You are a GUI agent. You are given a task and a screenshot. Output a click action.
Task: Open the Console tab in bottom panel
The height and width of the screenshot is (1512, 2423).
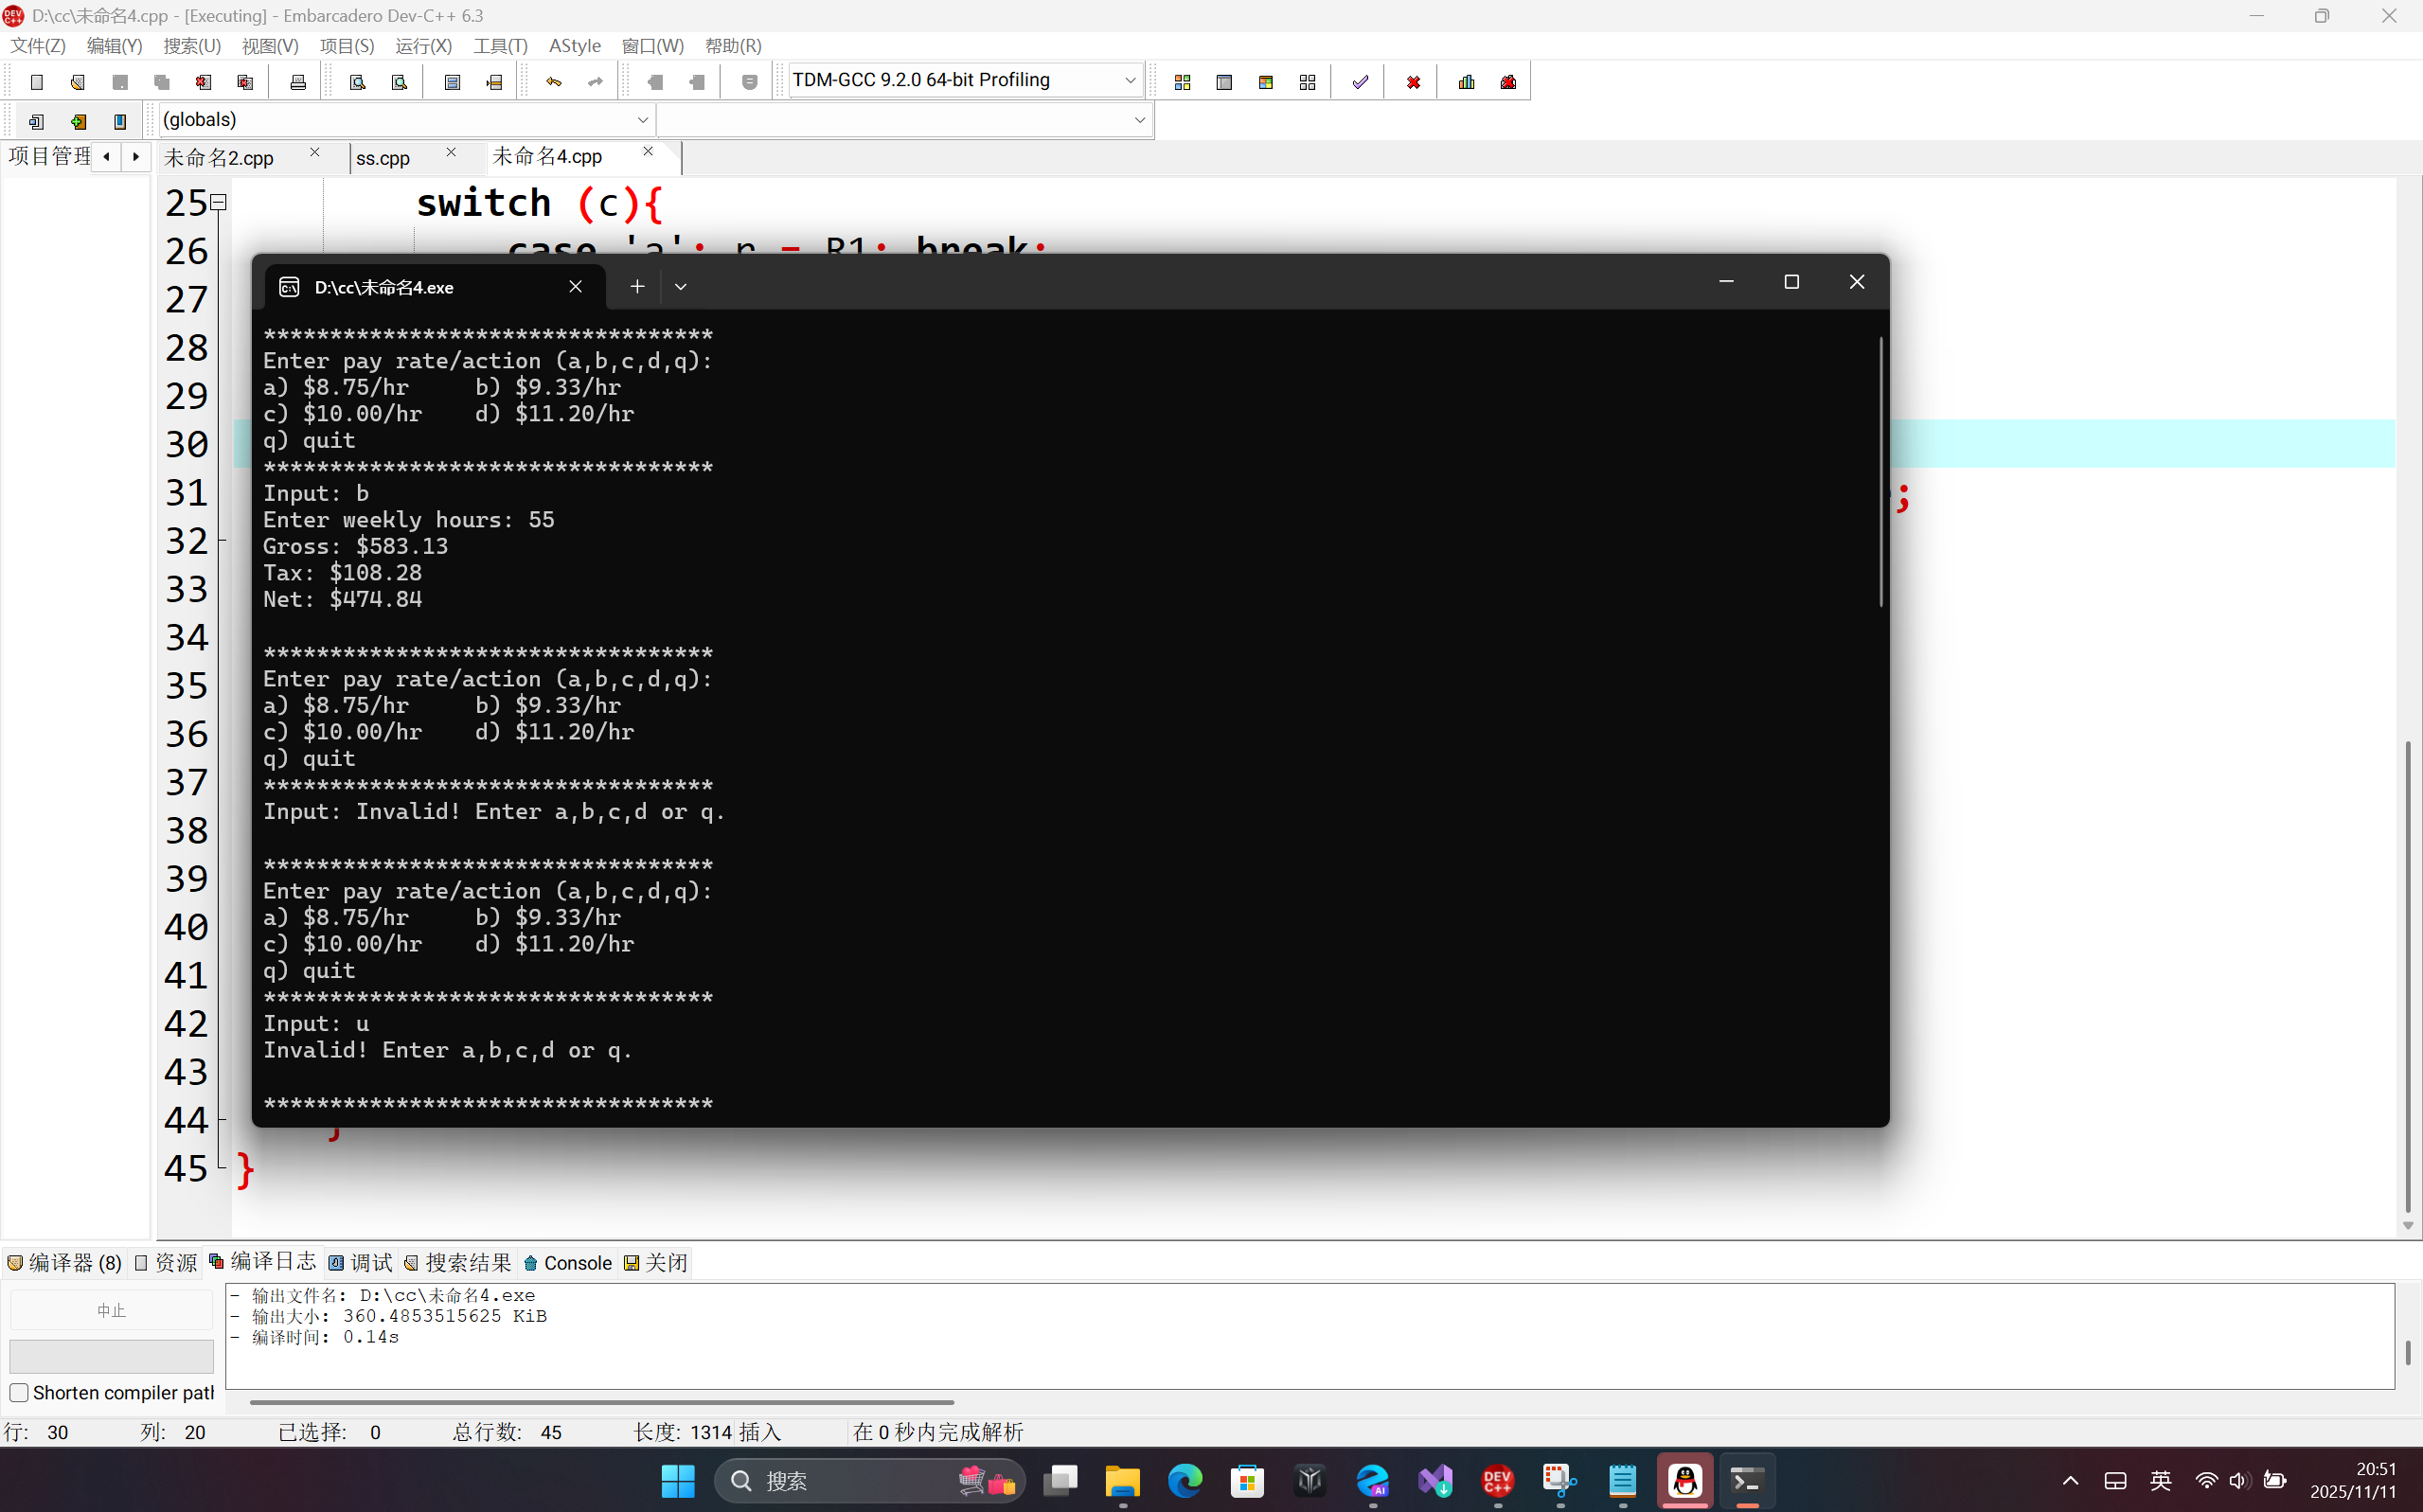[x=568, y=1263]
